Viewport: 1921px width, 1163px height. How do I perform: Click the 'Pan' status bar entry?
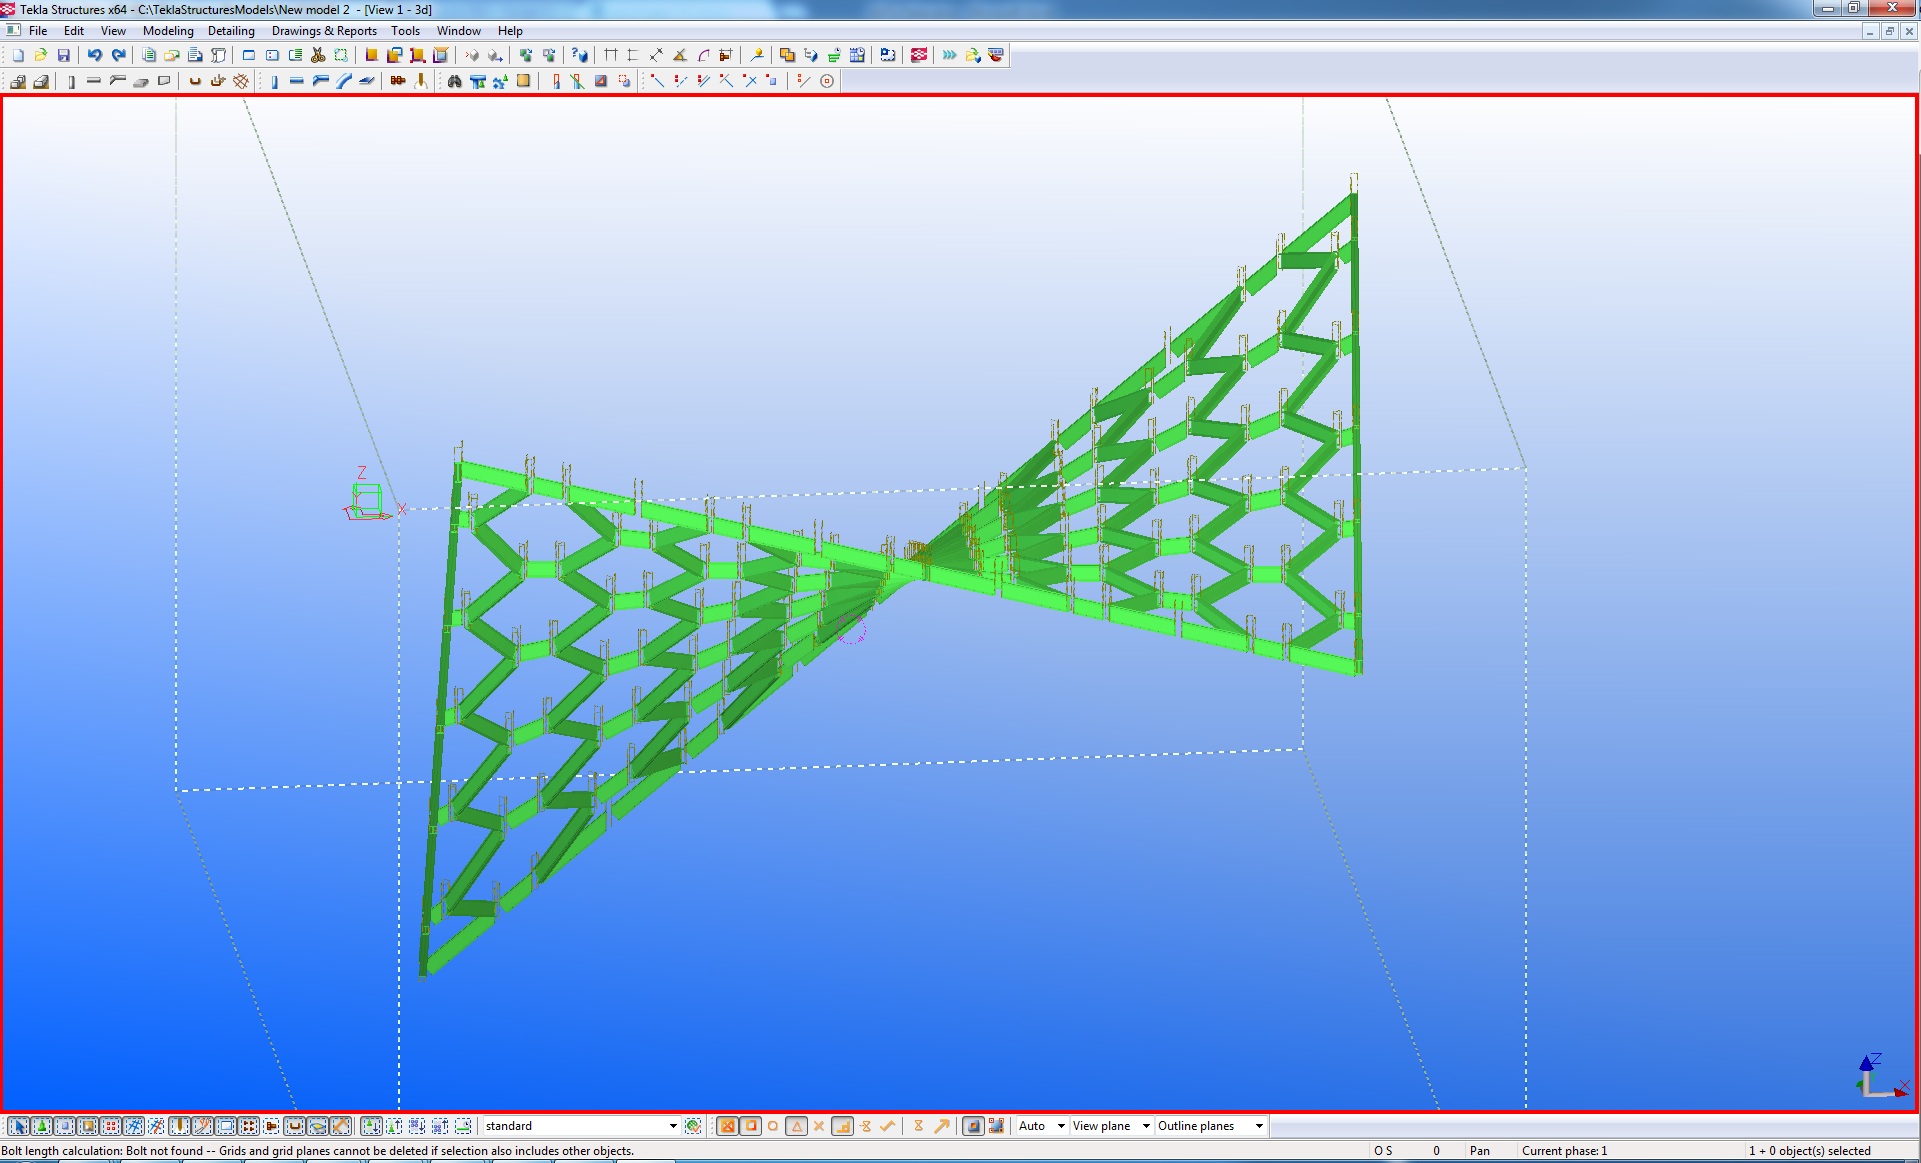tap(1479, 1151)
